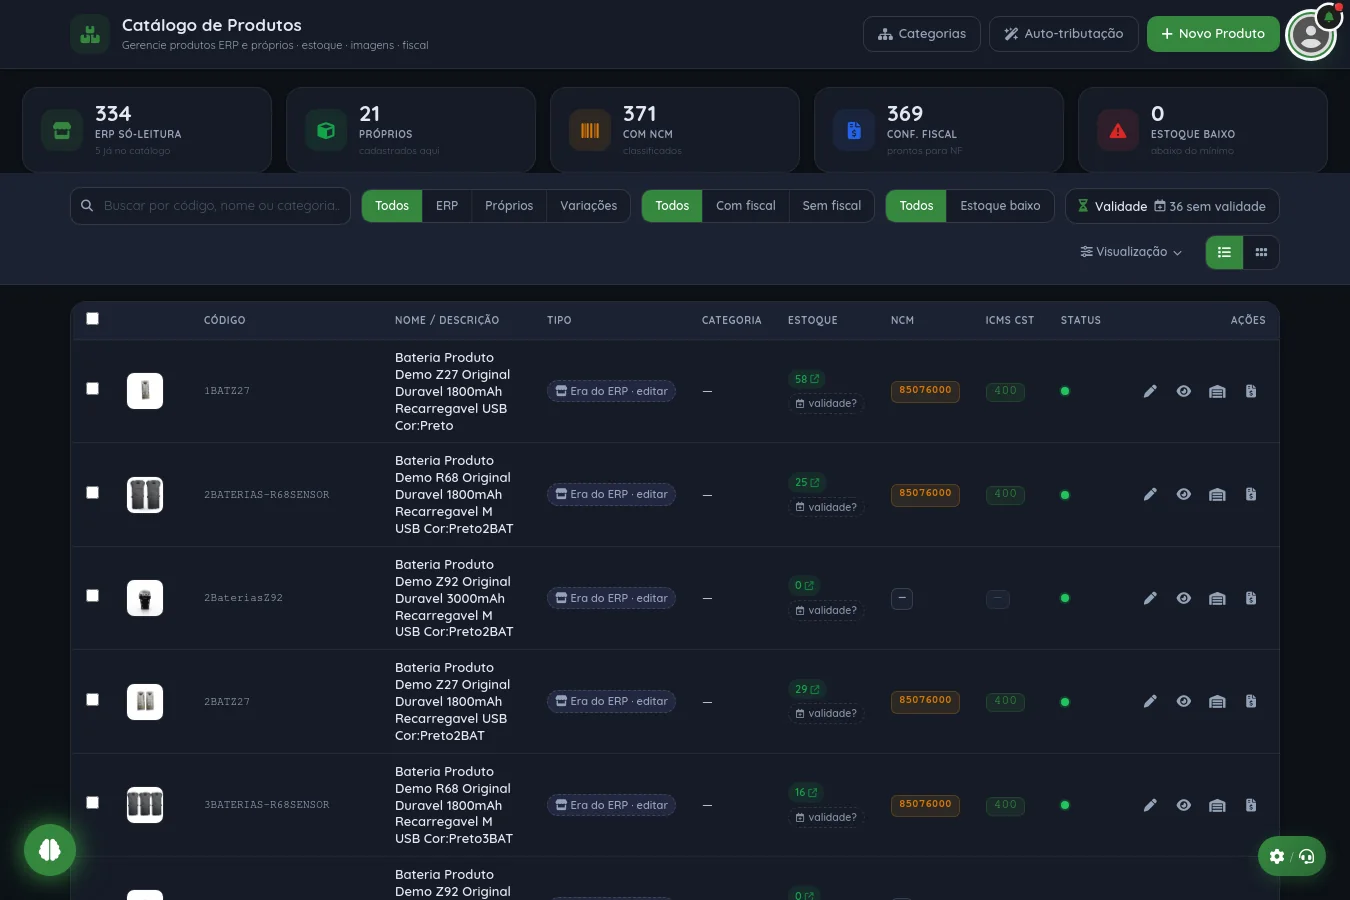Click the Novo Produto button
Viewport: 1350px width, 900px height.
point(1213,33)
